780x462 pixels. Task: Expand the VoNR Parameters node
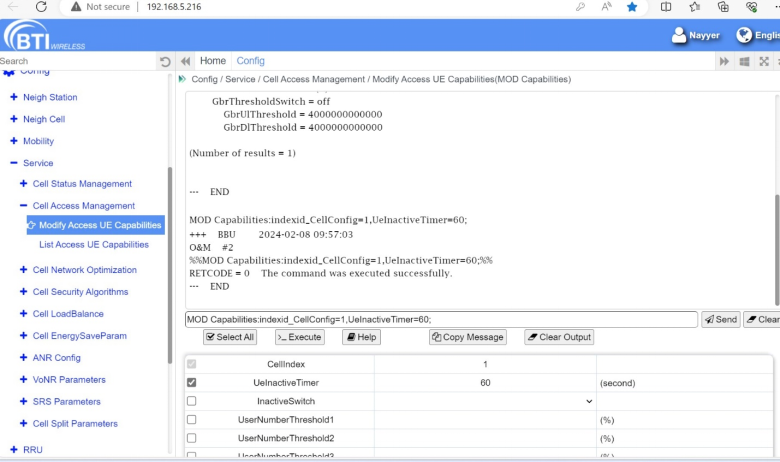[x=24, y=380]
